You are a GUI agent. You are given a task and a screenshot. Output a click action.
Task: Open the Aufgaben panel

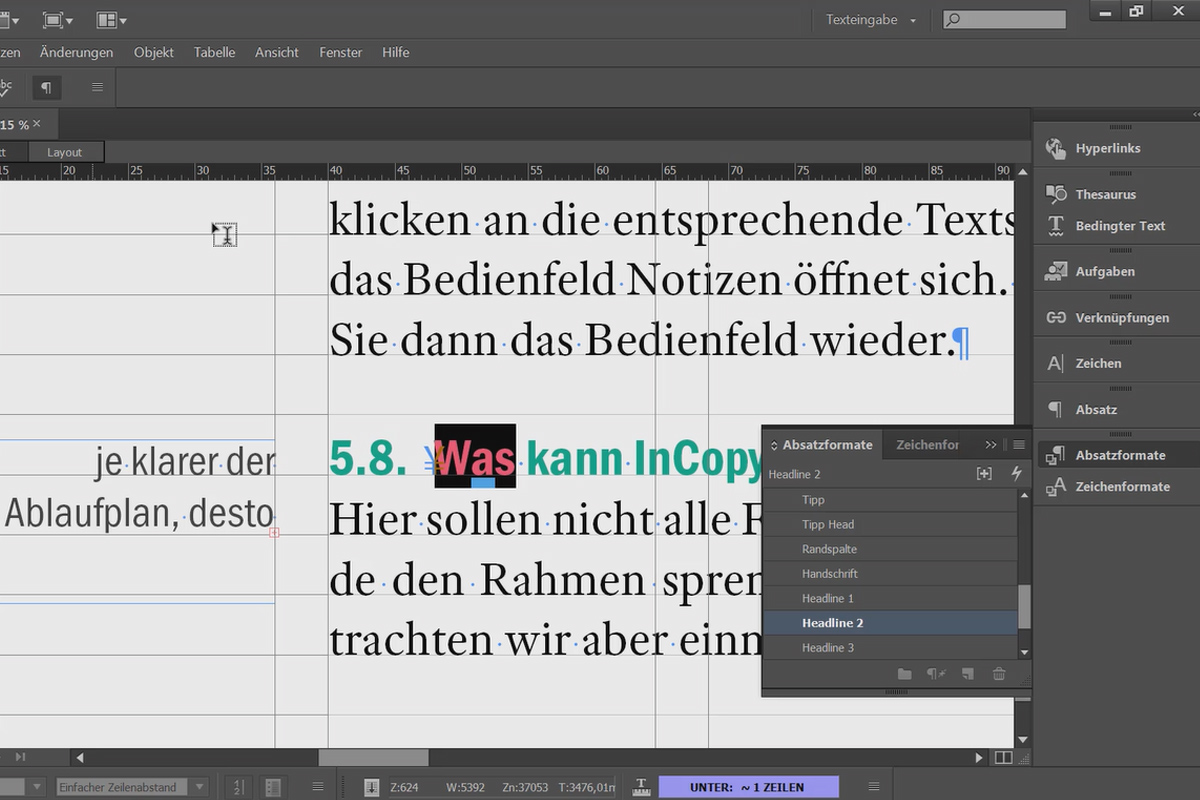(1099, 270)
